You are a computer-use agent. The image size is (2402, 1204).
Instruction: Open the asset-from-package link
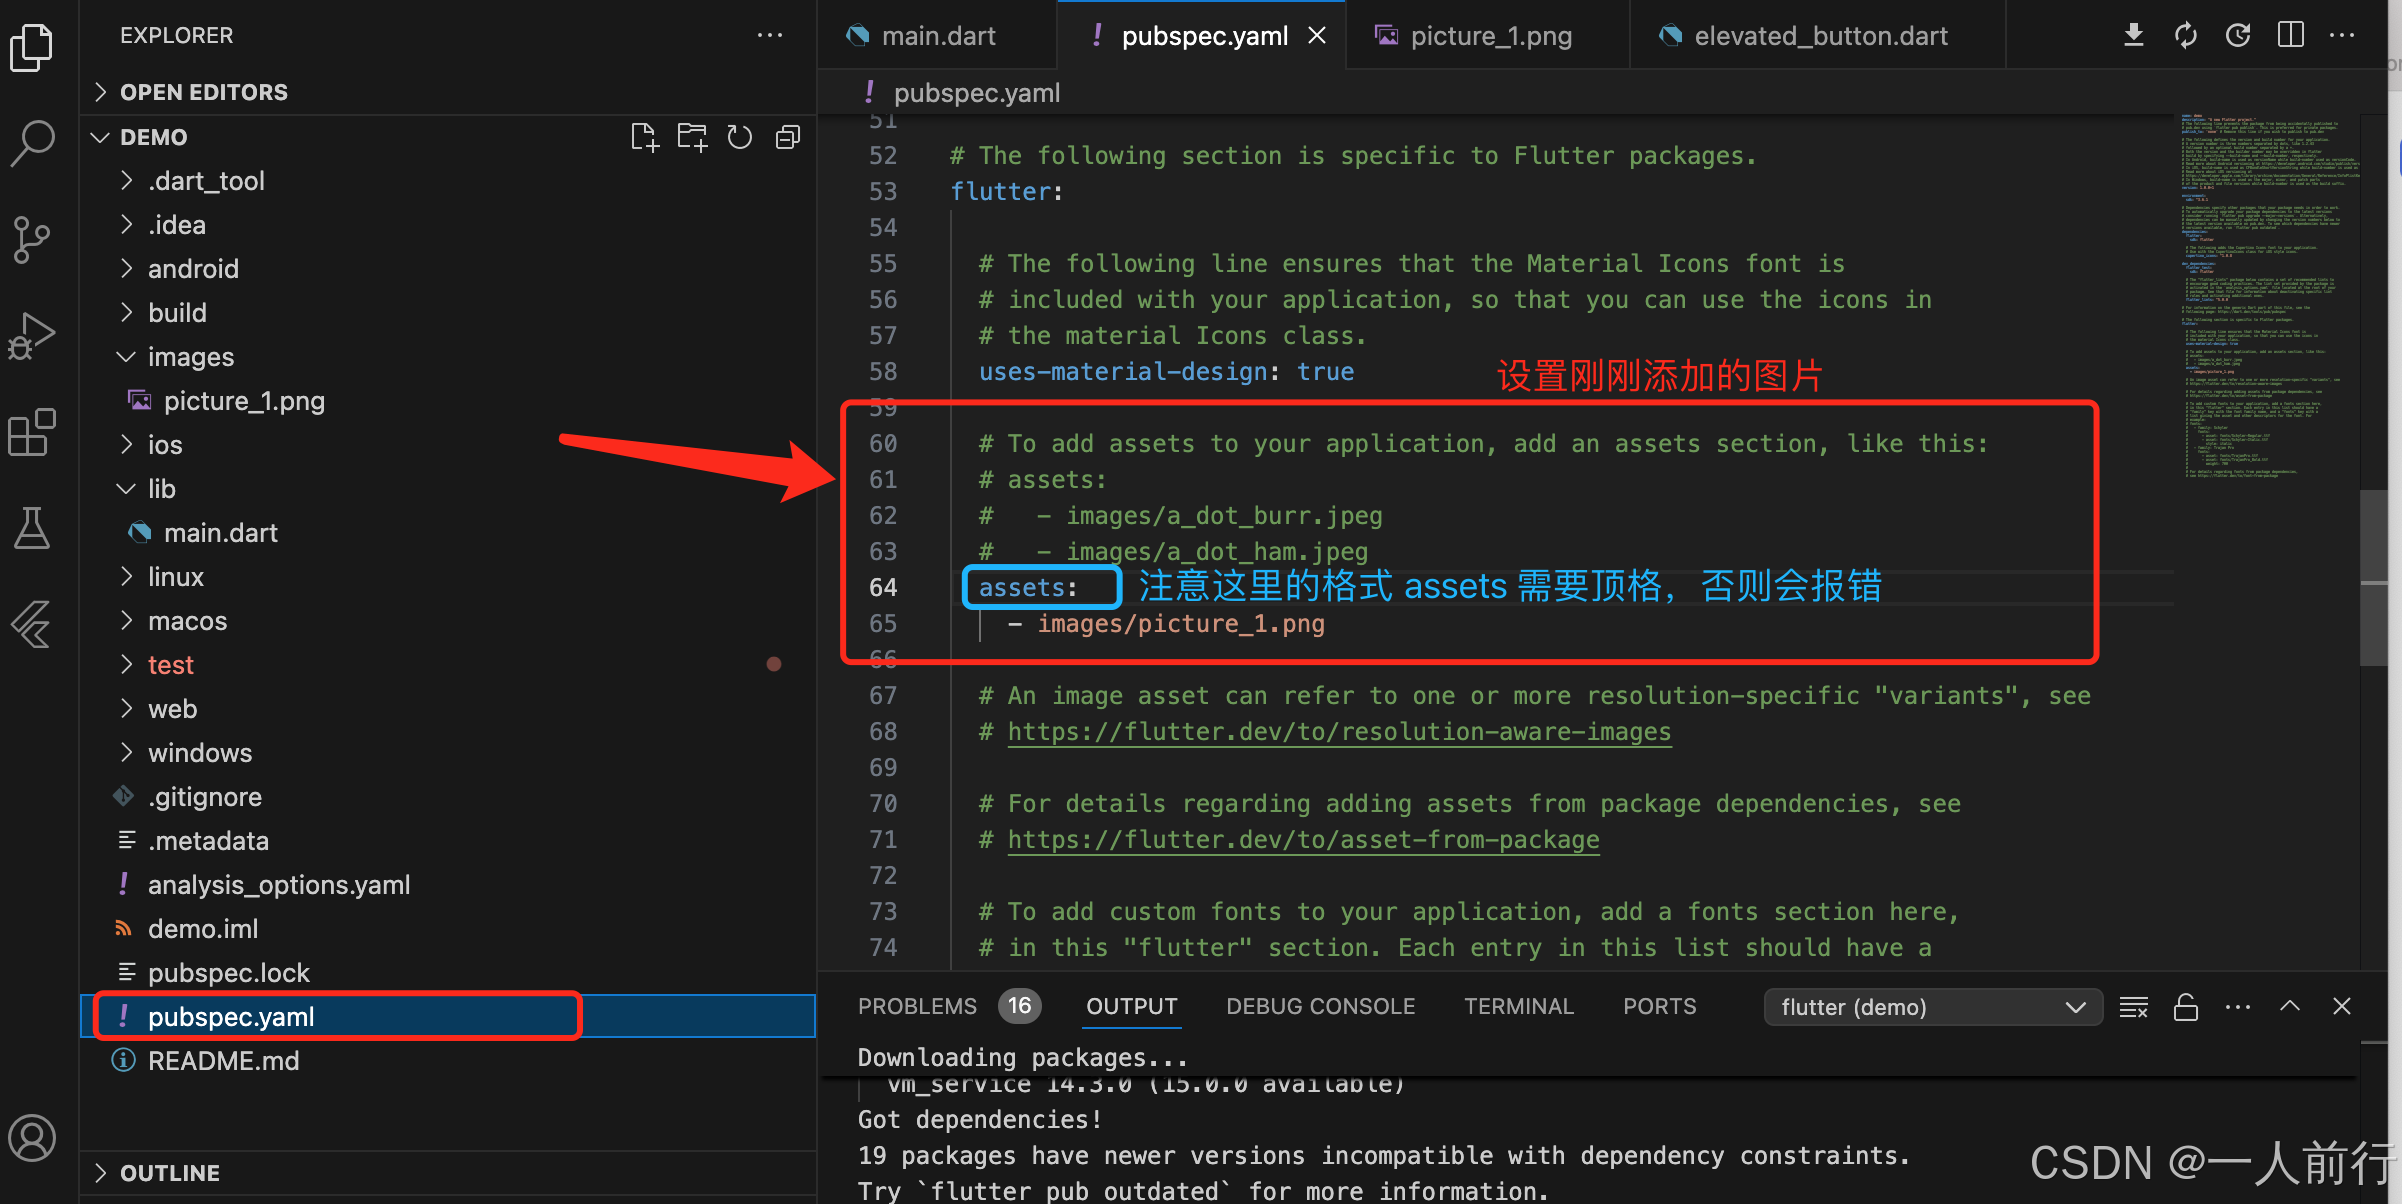pyautogui.click(x=1303, y=840)
